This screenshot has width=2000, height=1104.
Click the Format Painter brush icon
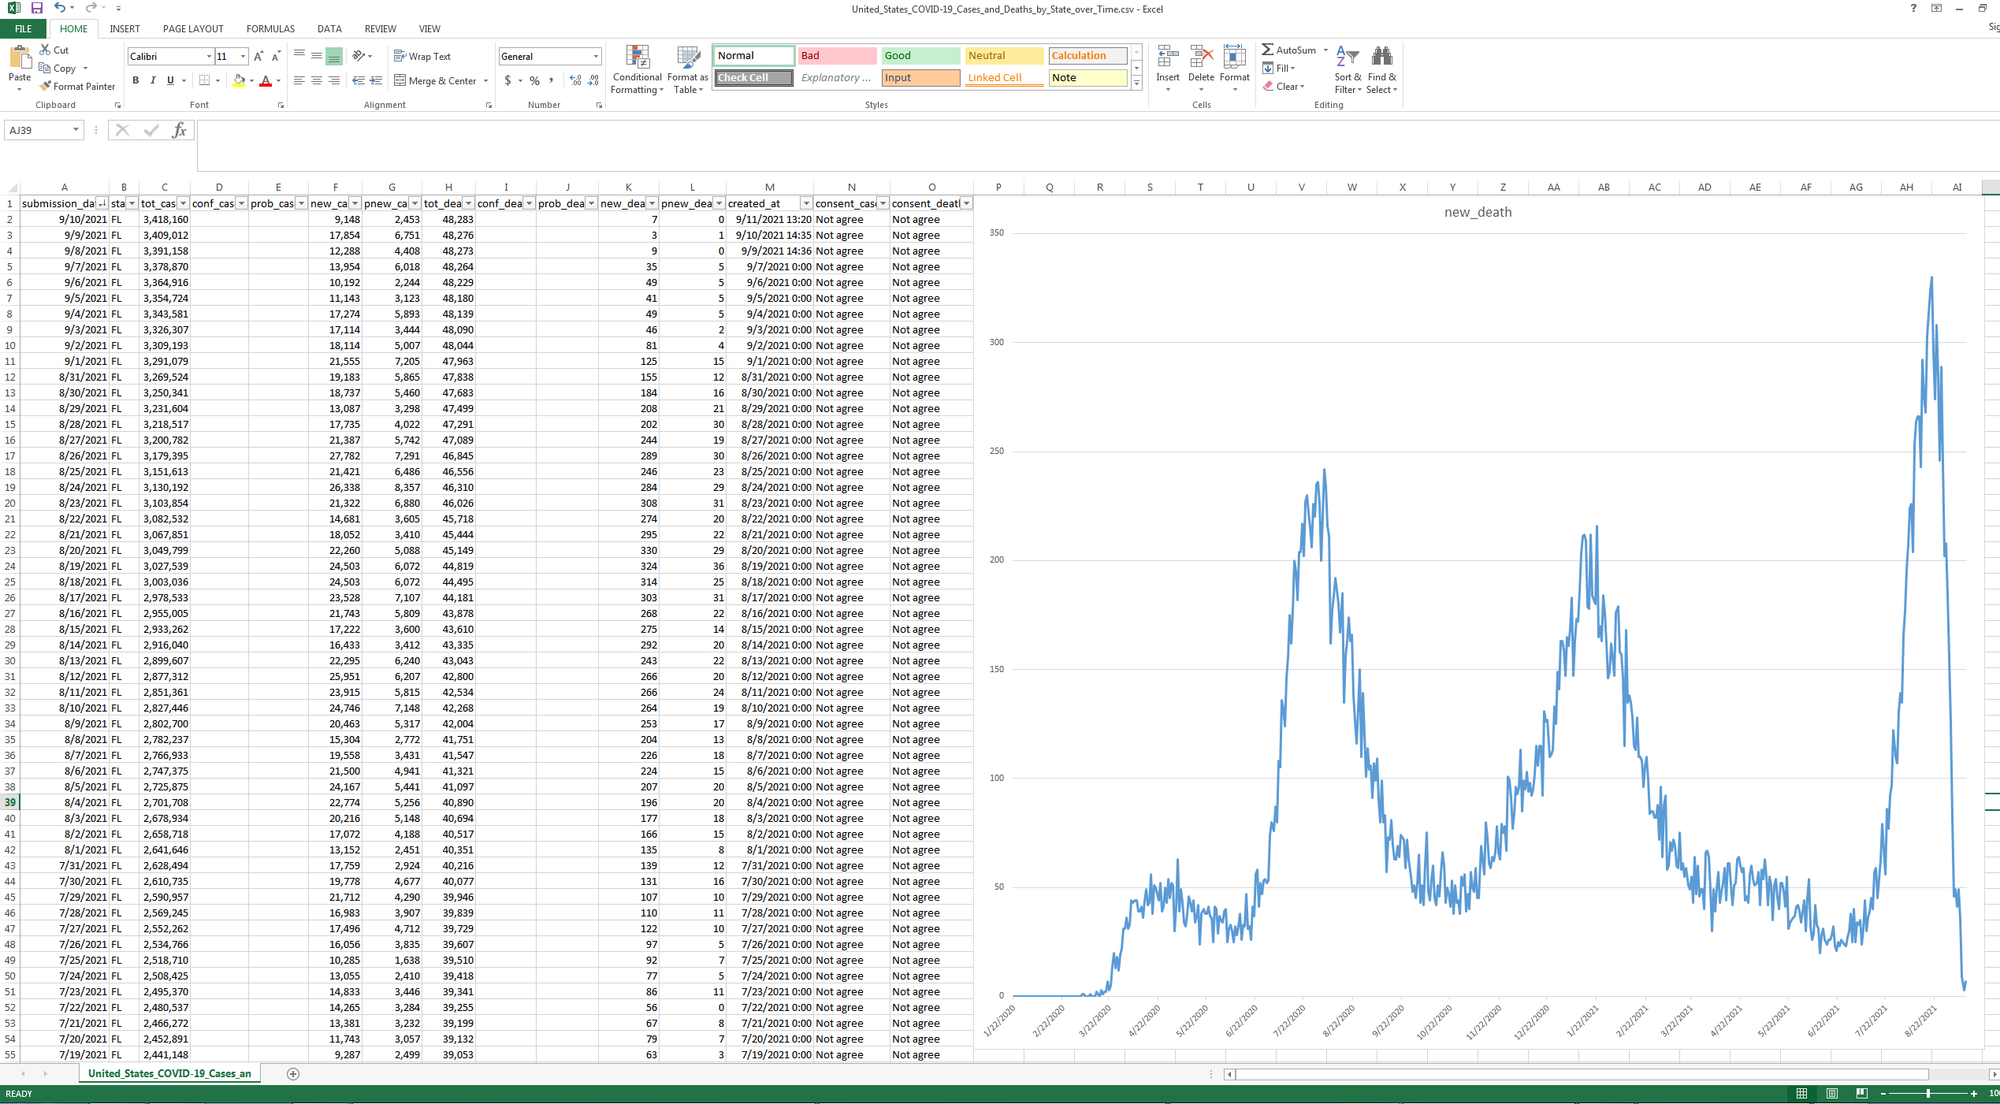[46, 87]
